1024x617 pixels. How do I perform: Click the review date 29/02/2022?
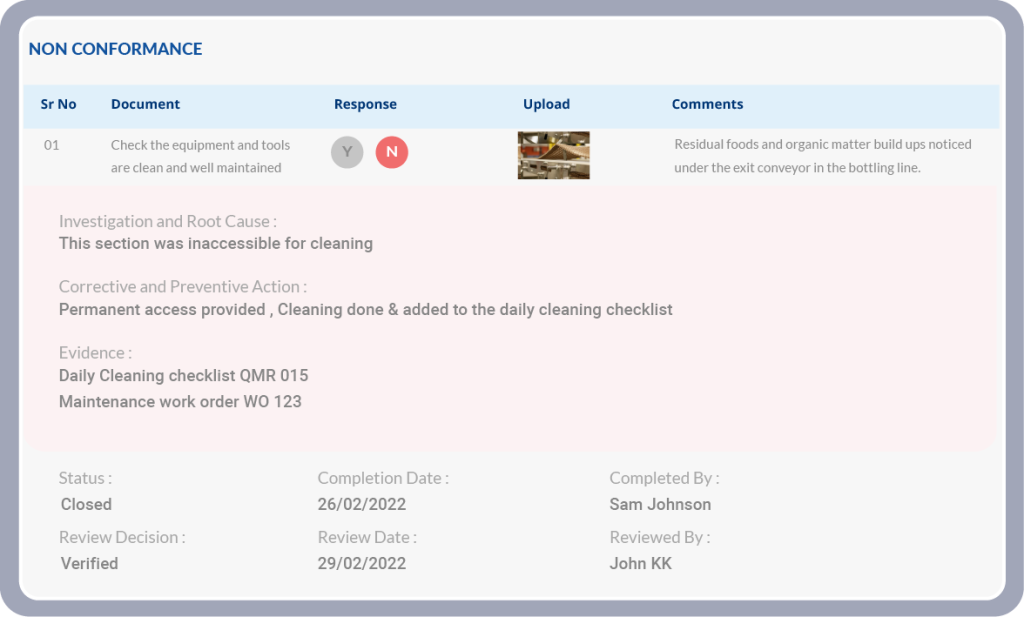[362, 564]
